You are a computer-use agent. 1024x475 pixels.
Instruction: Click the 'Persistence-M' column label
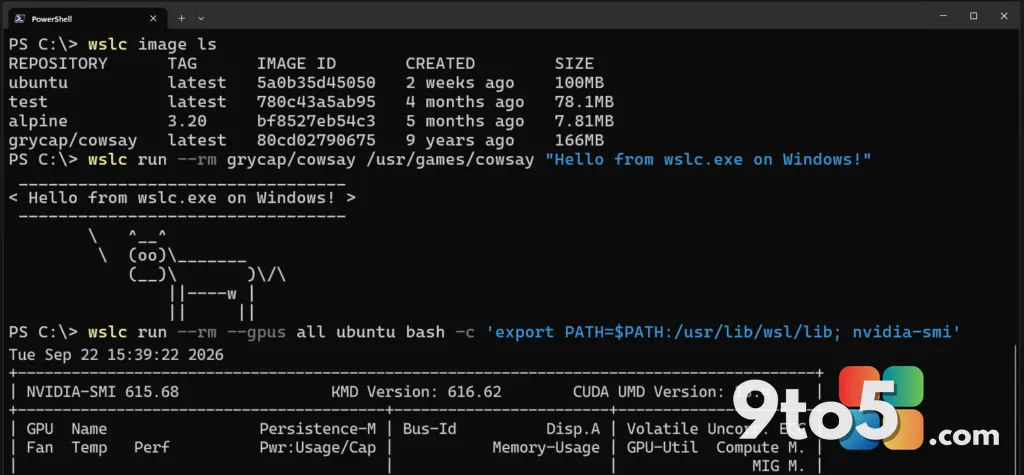(x=317, y=429)
